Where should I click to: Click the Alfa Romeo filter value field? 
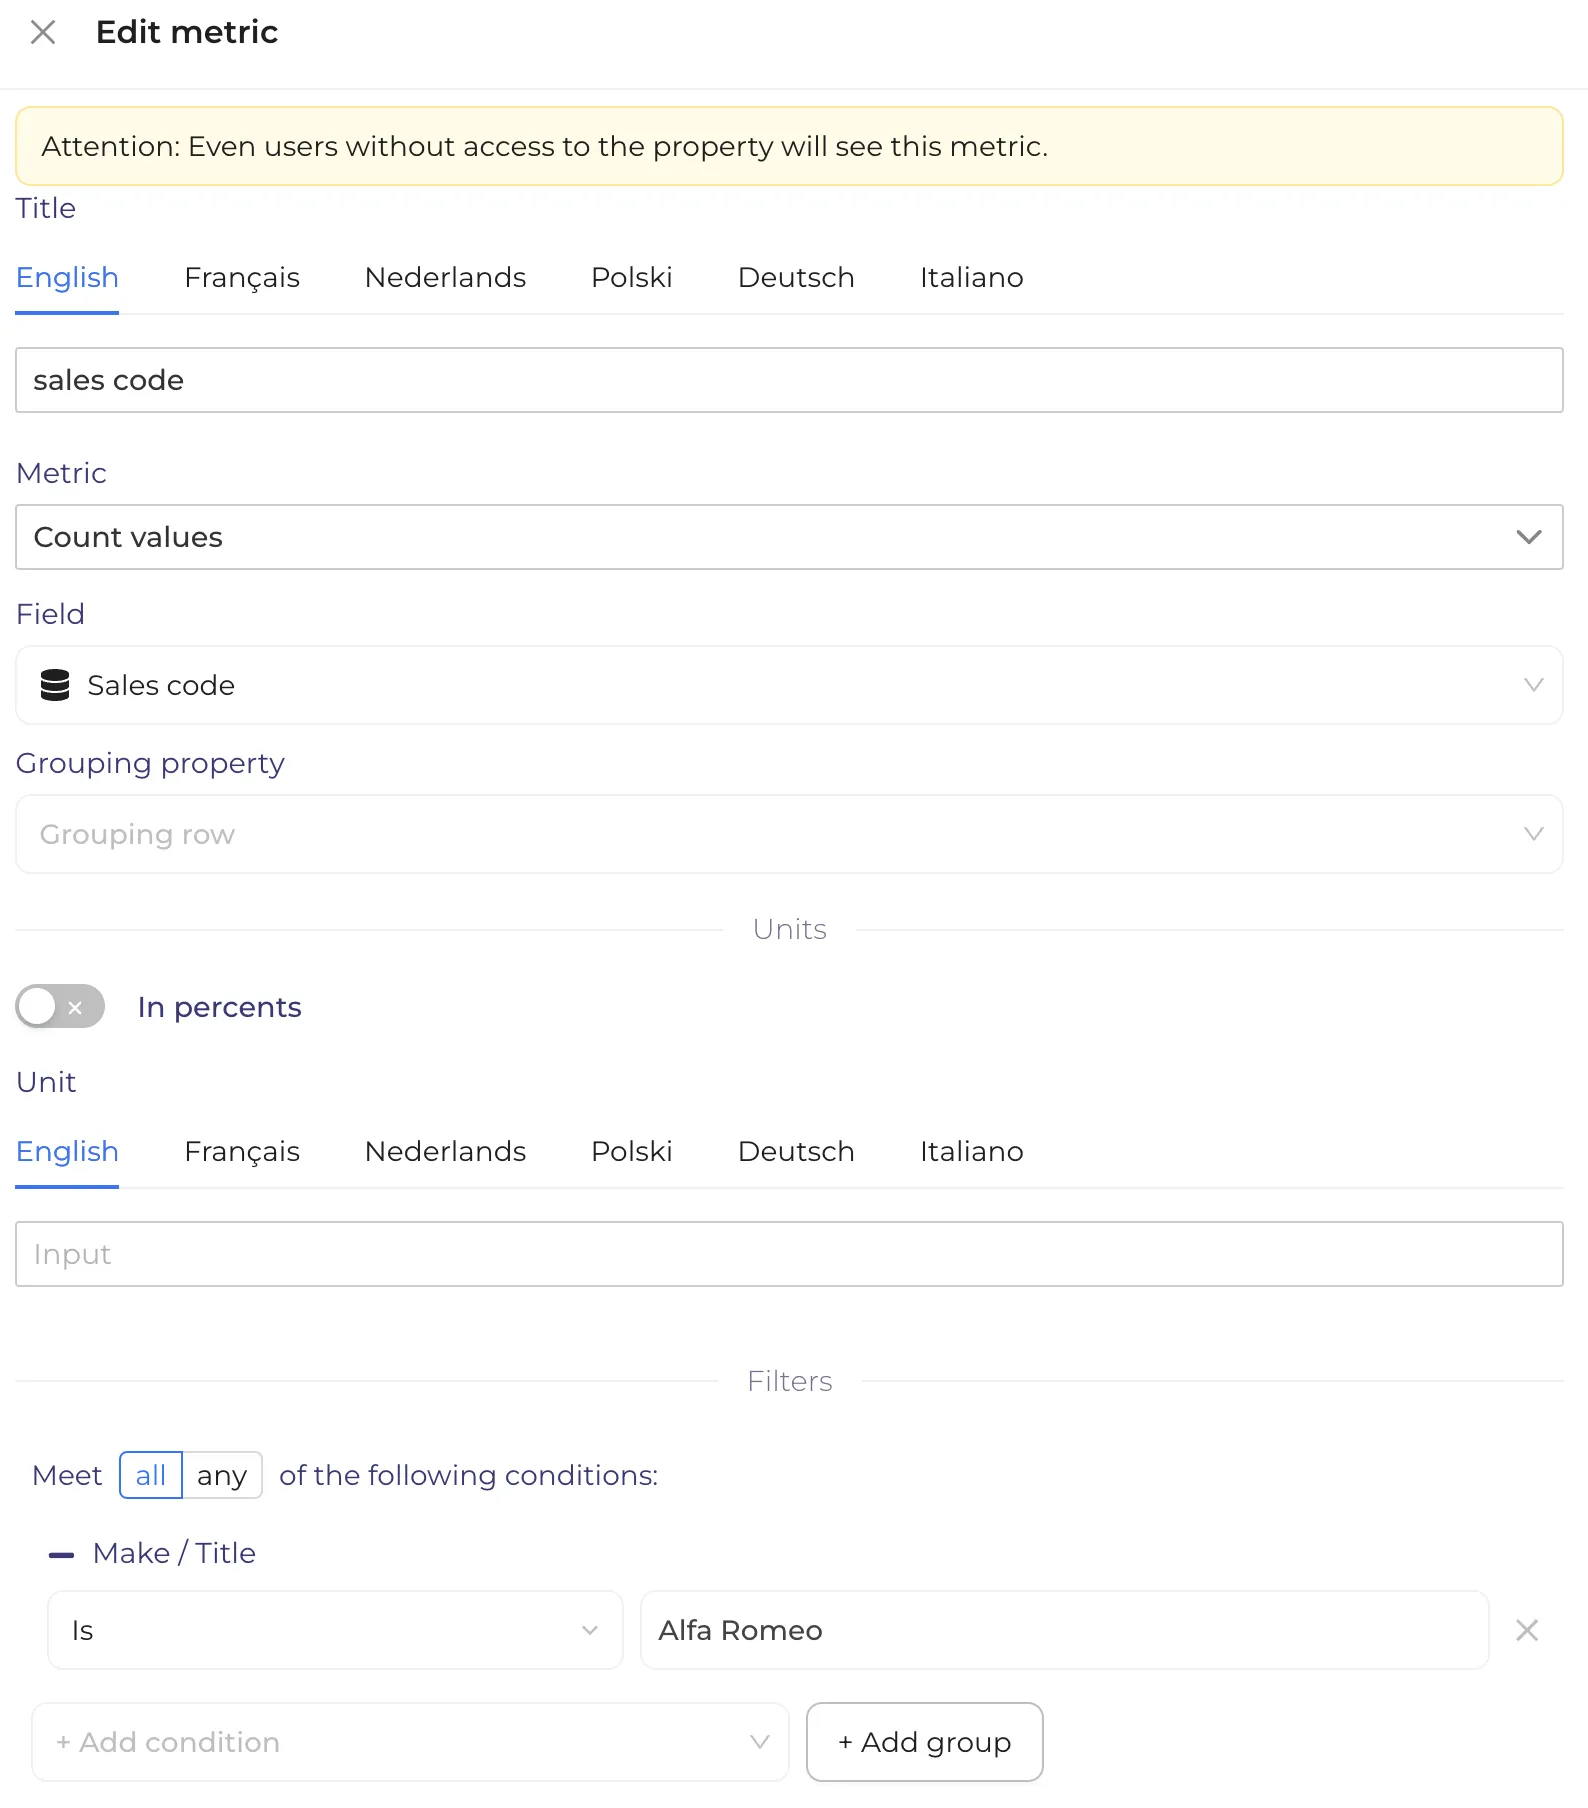tap(1065, 1631)
